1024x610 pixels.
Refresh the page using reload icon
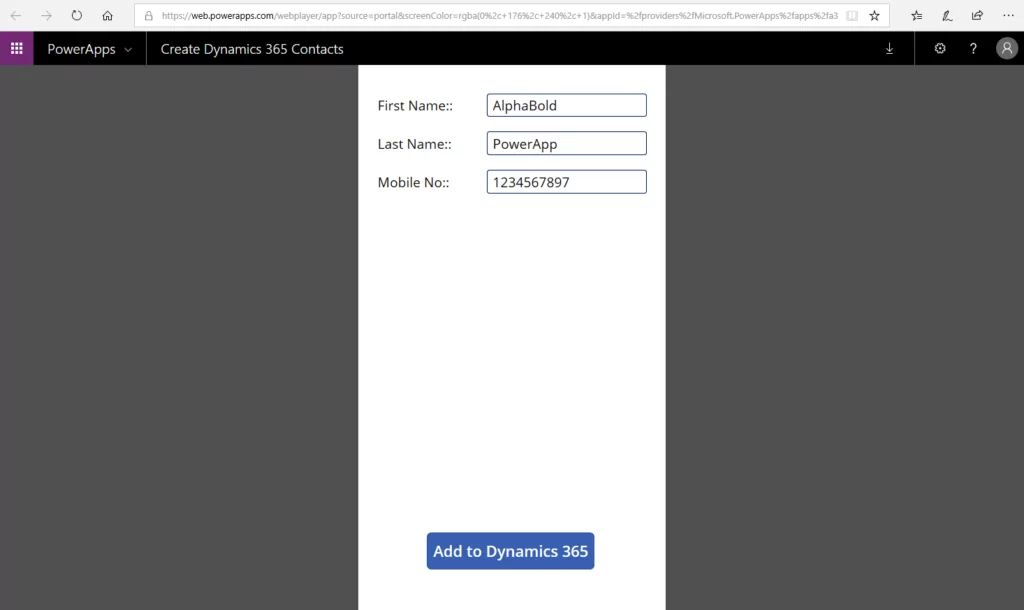point(76,16)
